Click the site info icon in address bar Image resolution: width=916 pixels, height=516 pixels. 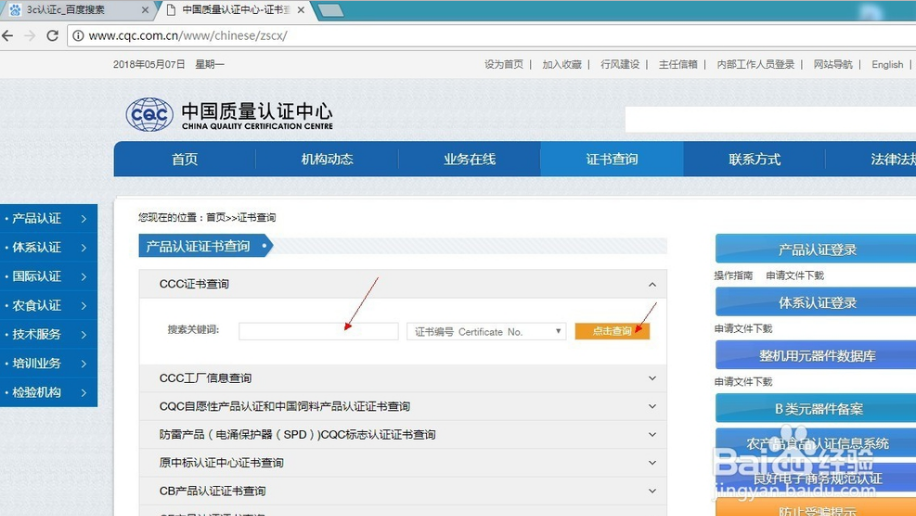77,35
